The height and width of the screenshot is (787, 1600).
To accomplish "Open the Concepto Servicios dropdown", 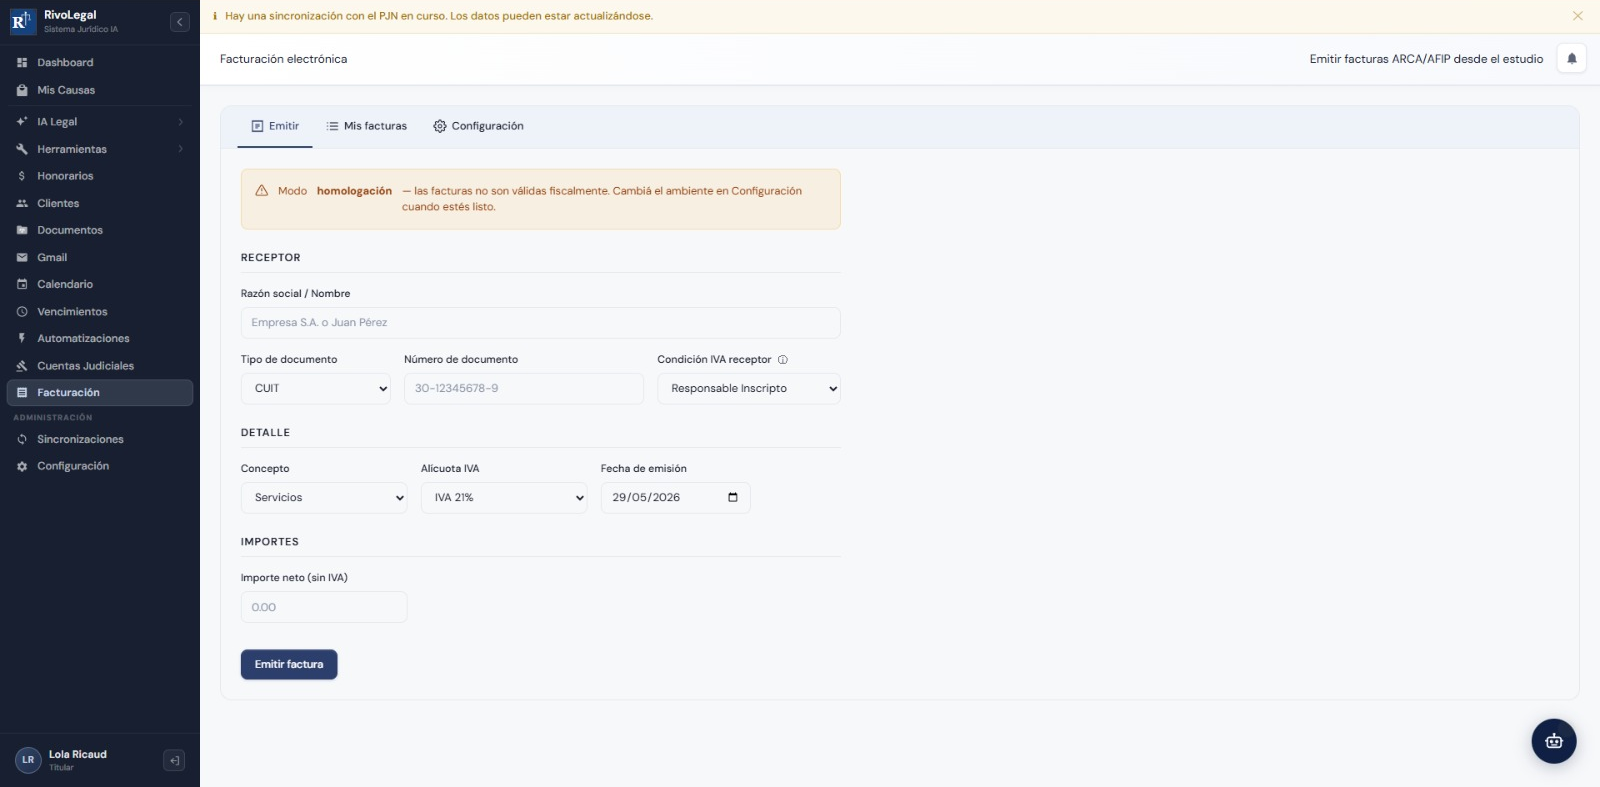I will point(324,498).
